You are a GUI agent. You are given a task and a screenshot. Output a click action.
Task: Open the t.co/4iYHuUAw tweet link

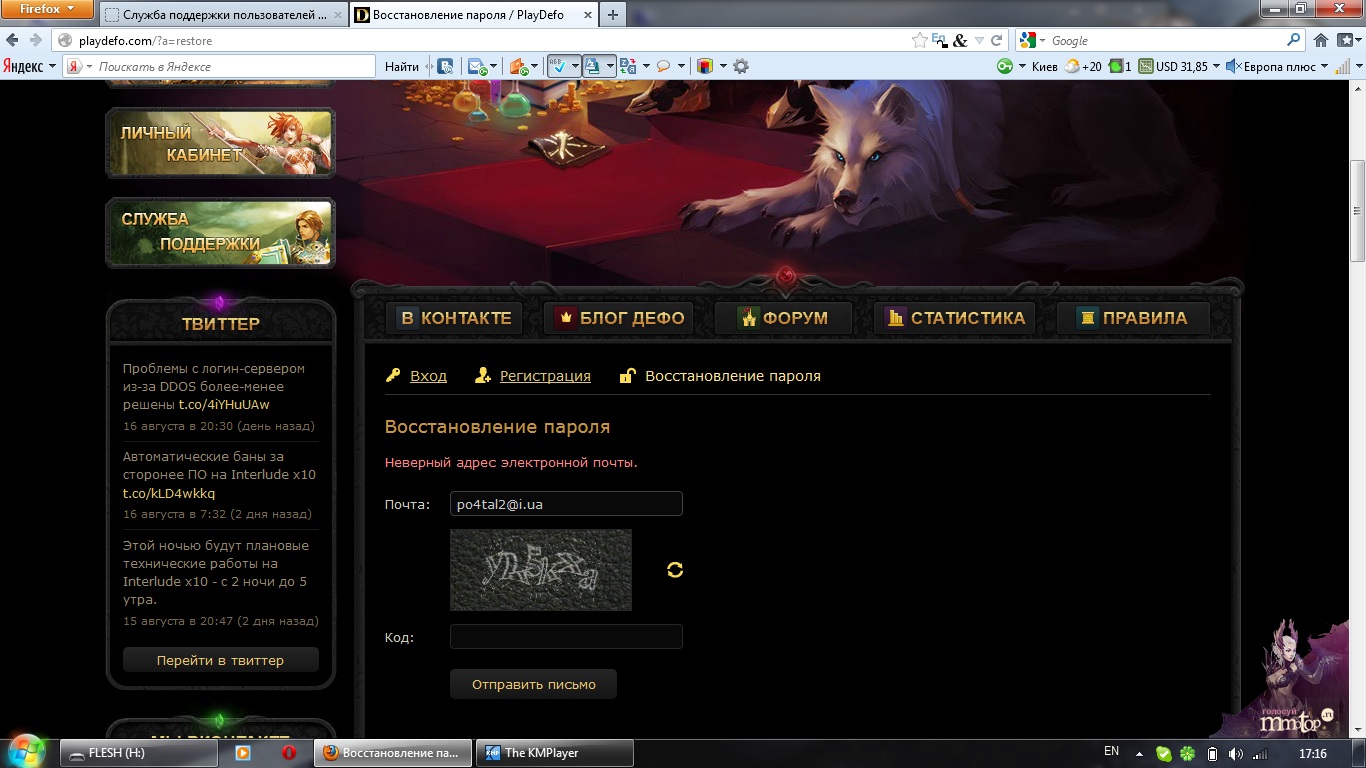click(224, 405)
